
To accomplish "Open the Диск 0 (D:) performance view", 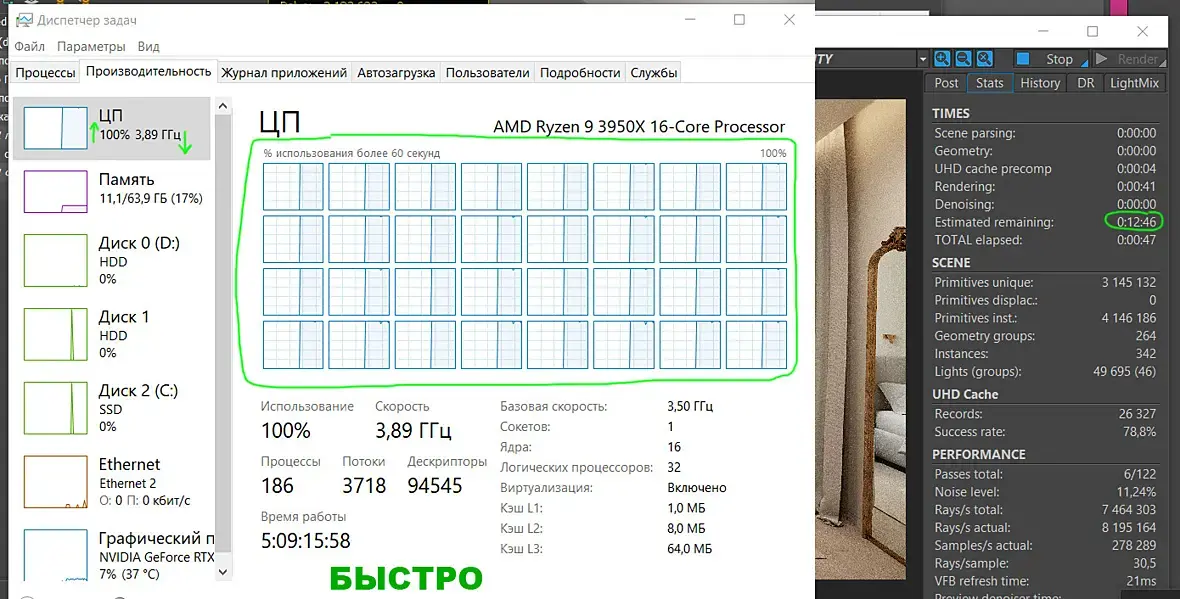I will (x=112, y=260).
